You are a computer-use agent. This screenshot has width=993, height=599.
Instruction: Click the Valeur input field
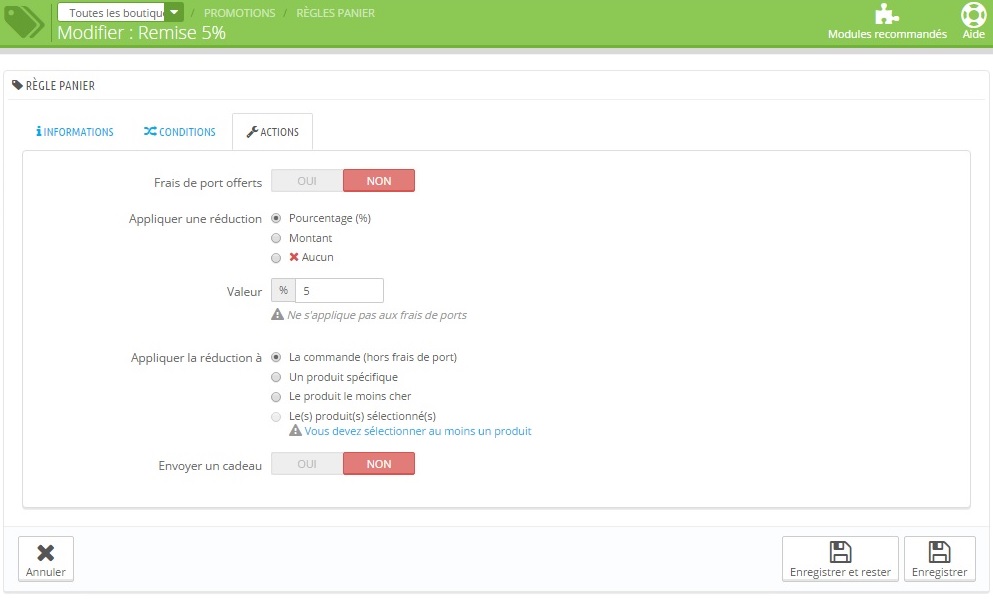click(x=339, y=290)
